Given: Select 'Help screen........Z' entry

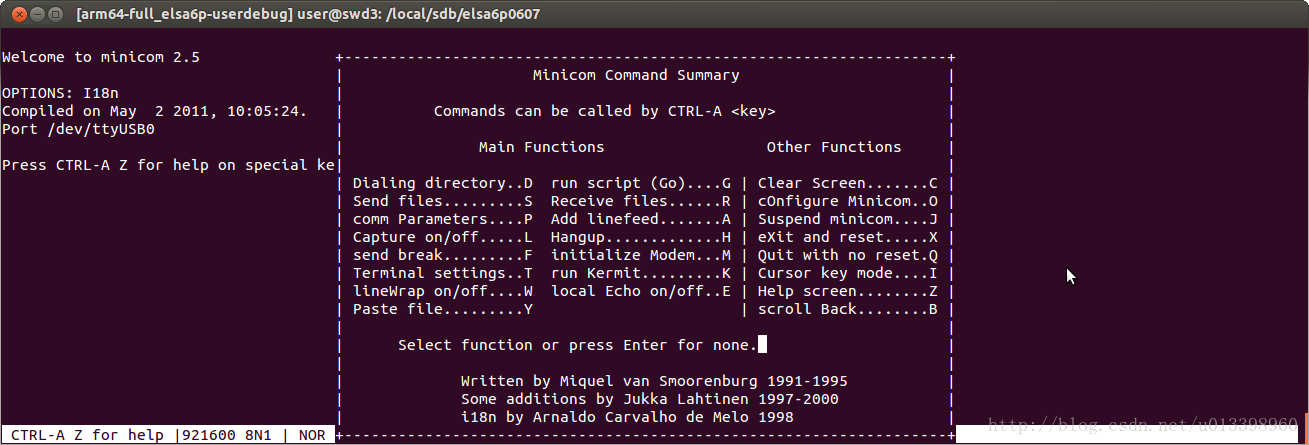Looking at the screenshot, I should (848, 291).
